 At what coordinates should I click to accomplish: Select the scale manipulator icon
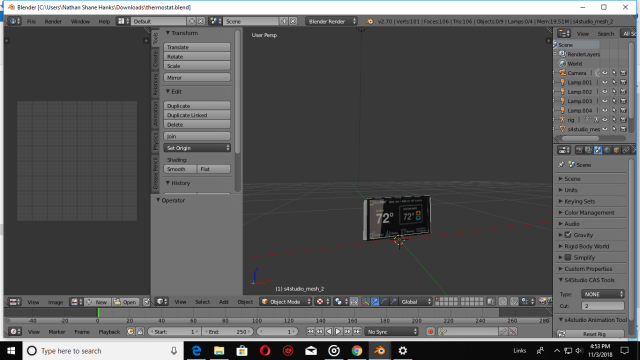393,302
